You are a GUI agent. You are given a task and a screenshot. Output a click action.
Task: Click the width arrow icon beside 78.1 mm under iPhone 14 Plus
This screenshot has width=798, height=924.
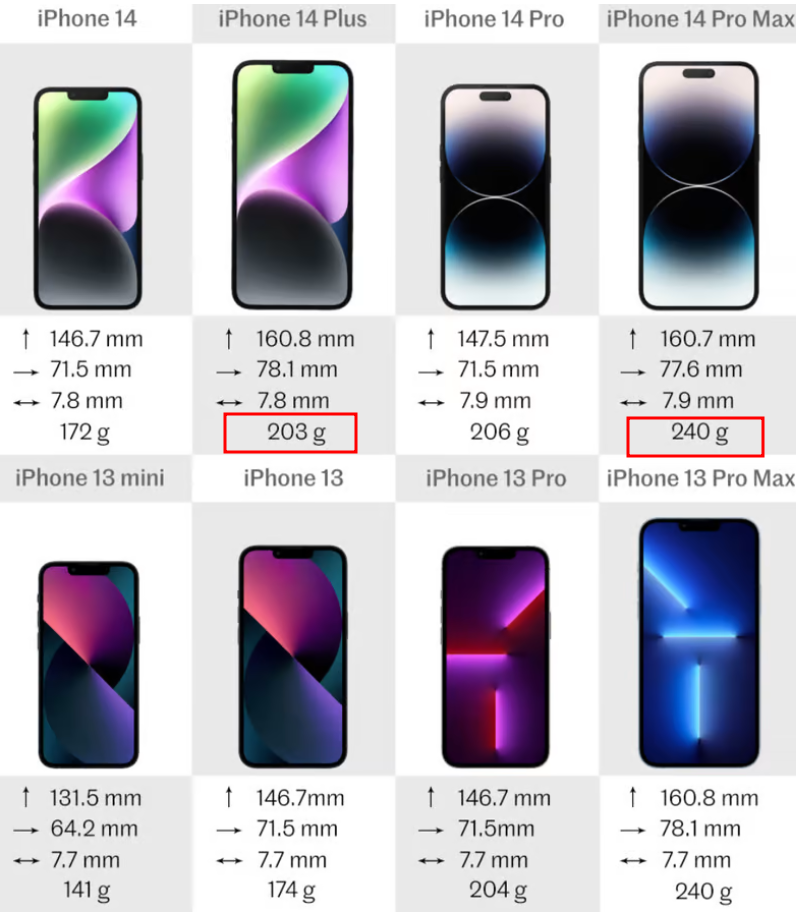pos(229,372)
